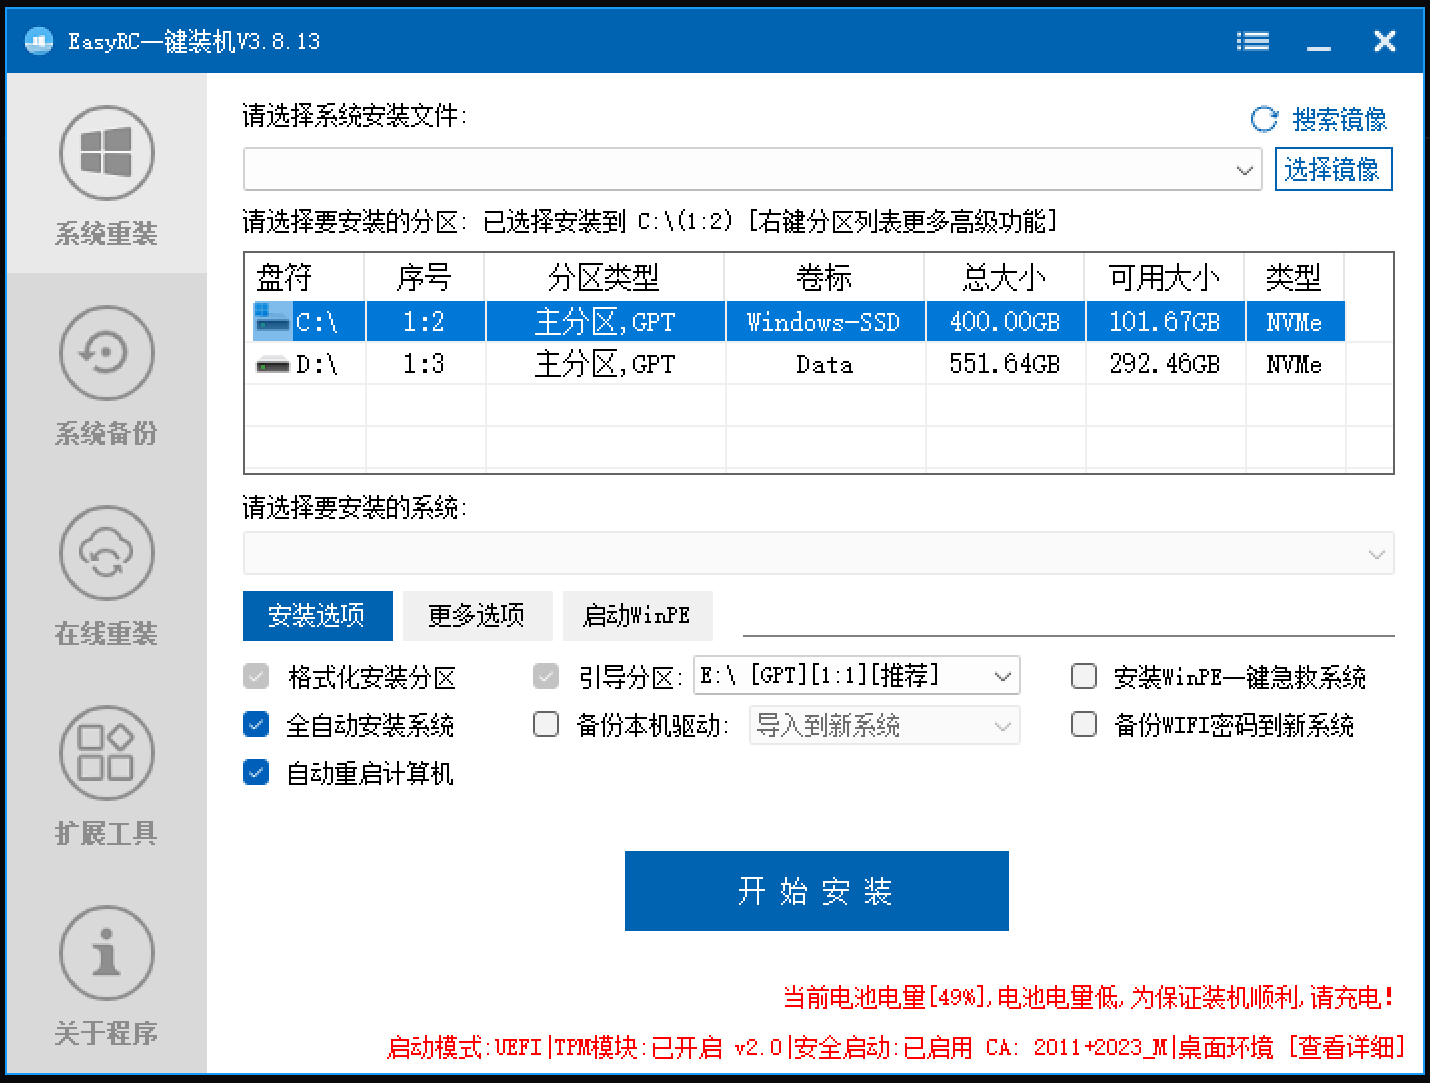Click the refresh icon beside 搜索镜像

click(1264, 119)
